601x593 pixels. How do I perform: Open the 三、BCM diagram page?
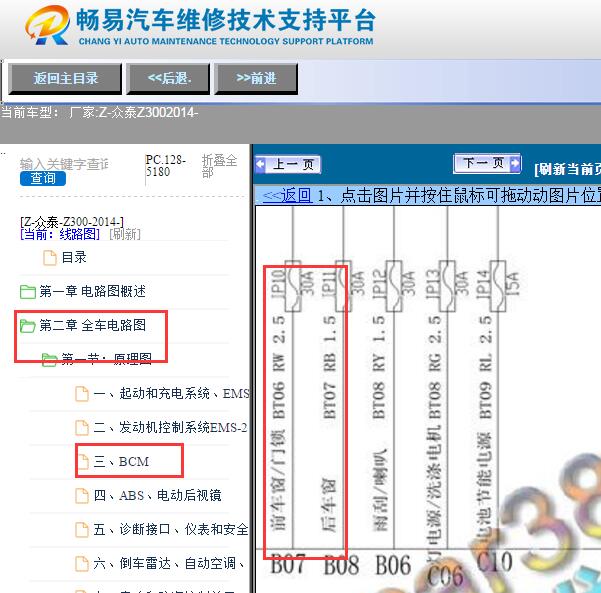[x=121, y=461]
